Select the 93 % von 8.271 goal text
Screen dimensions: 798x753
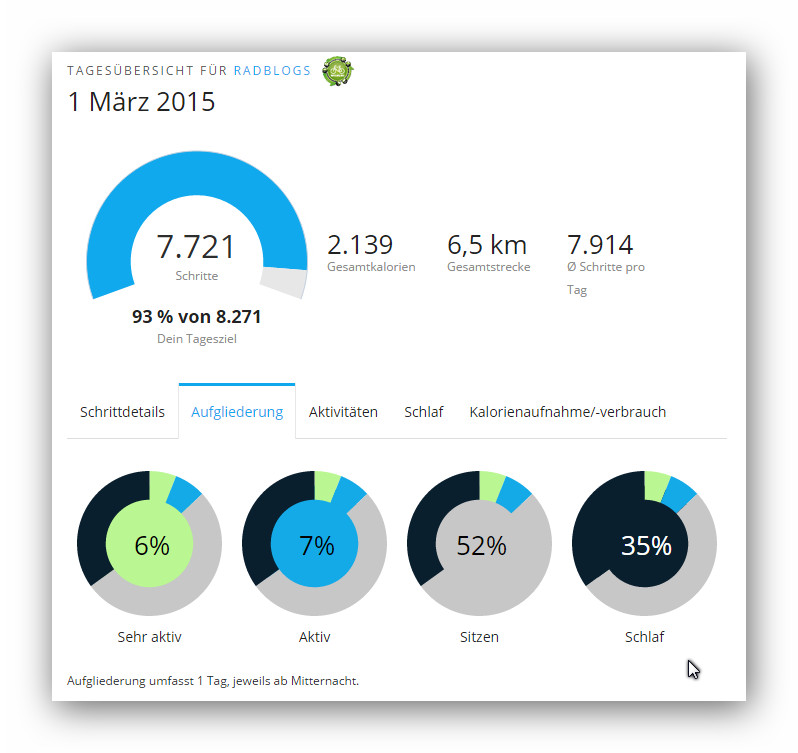(x=196, y=317)
